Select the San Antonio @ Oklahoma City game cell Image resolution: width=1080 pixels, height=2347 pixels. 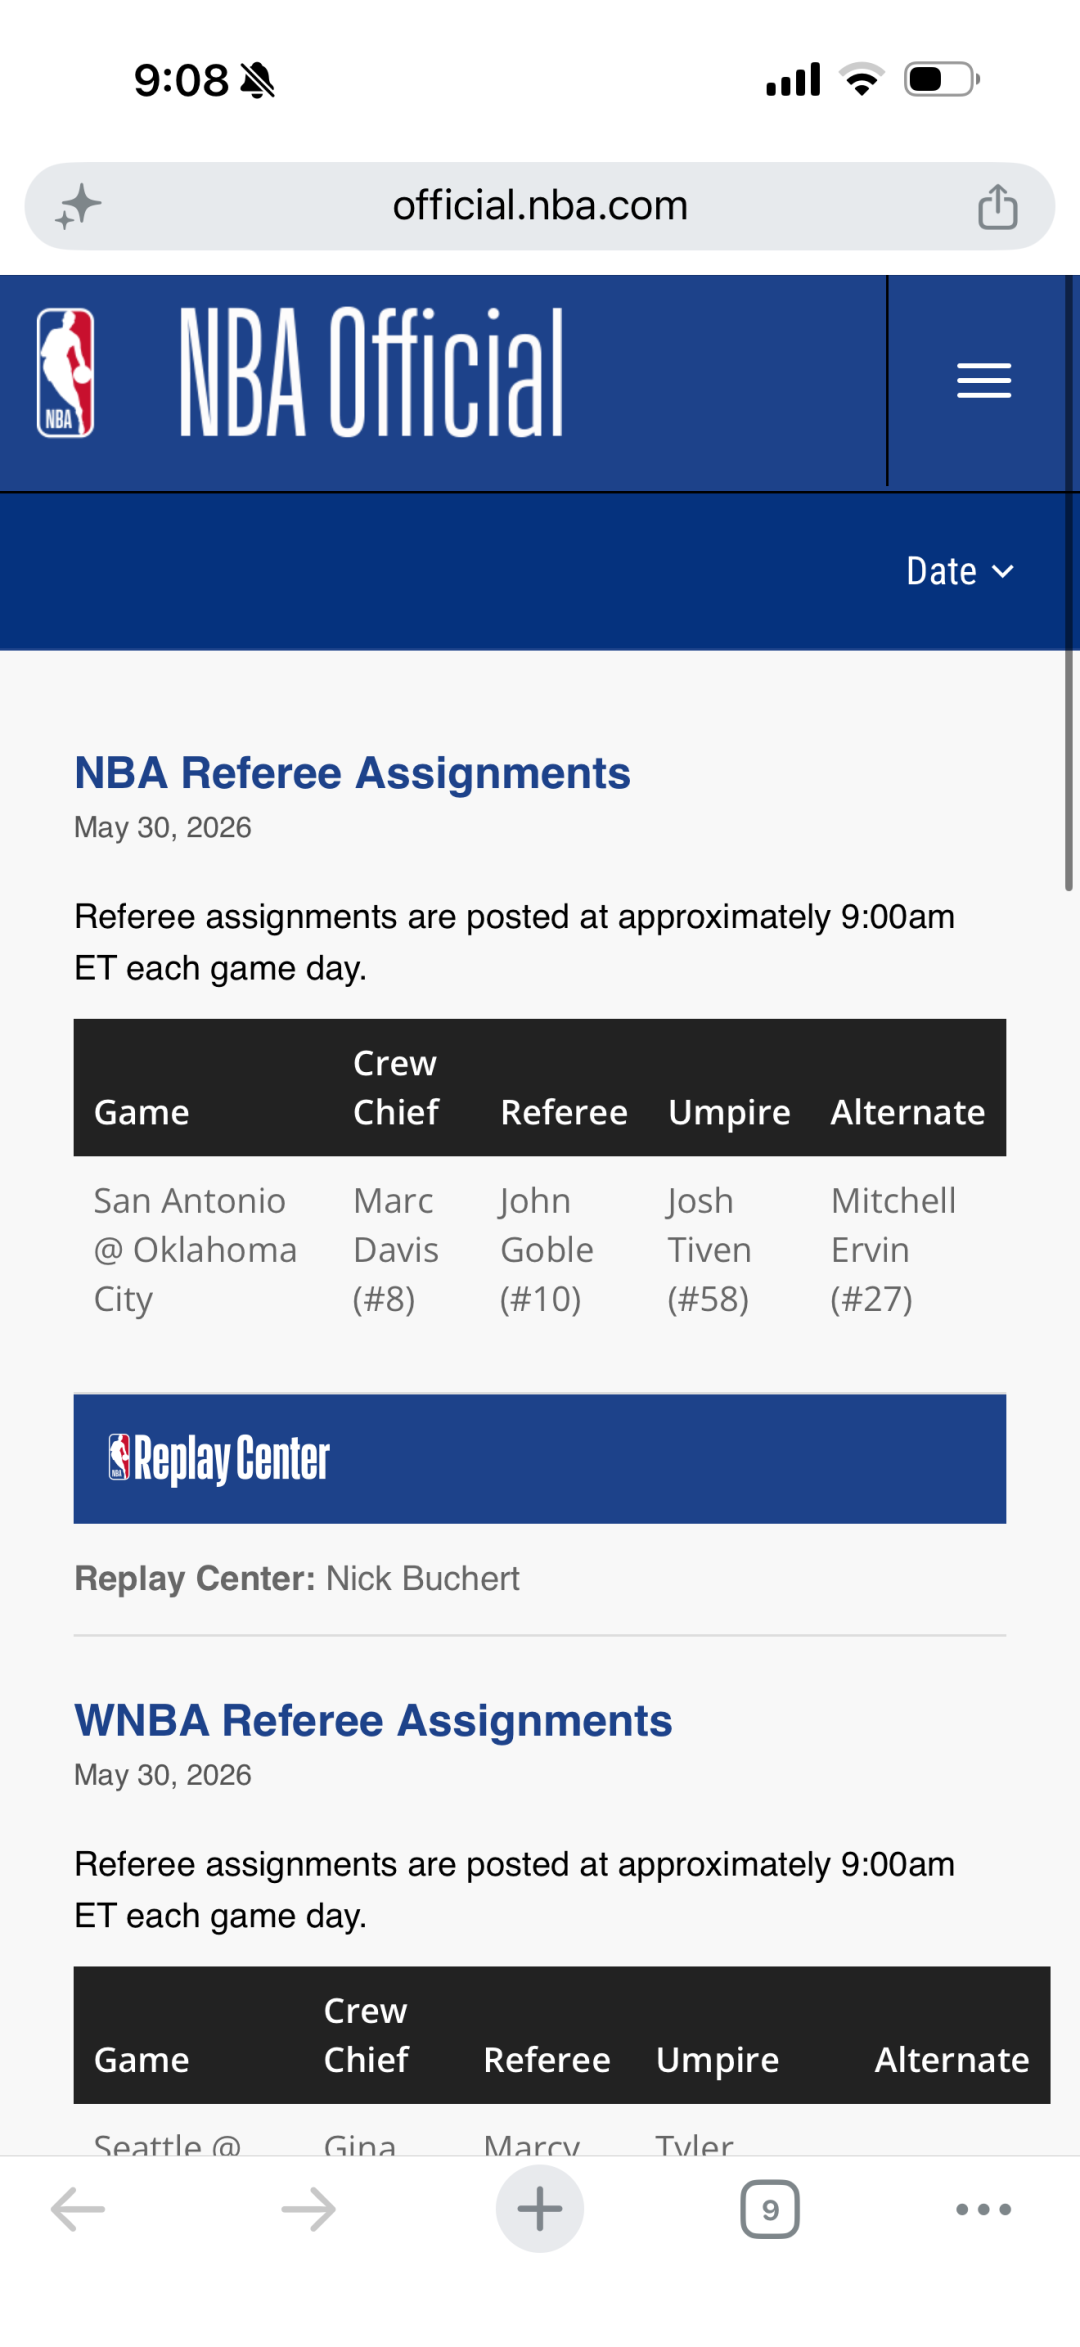(196, 1250)
